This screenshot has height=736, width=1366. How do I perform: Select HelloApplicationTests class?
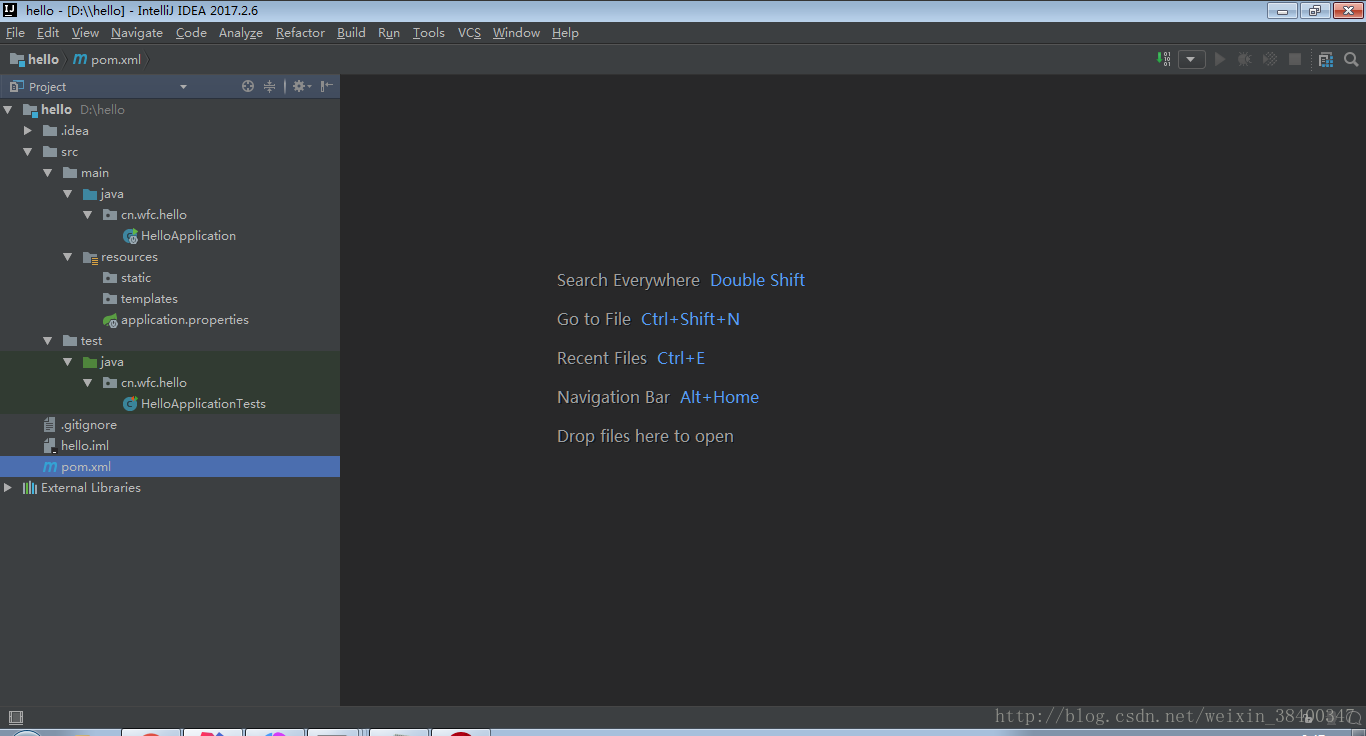pyautogui.click(x=203, y=404)
